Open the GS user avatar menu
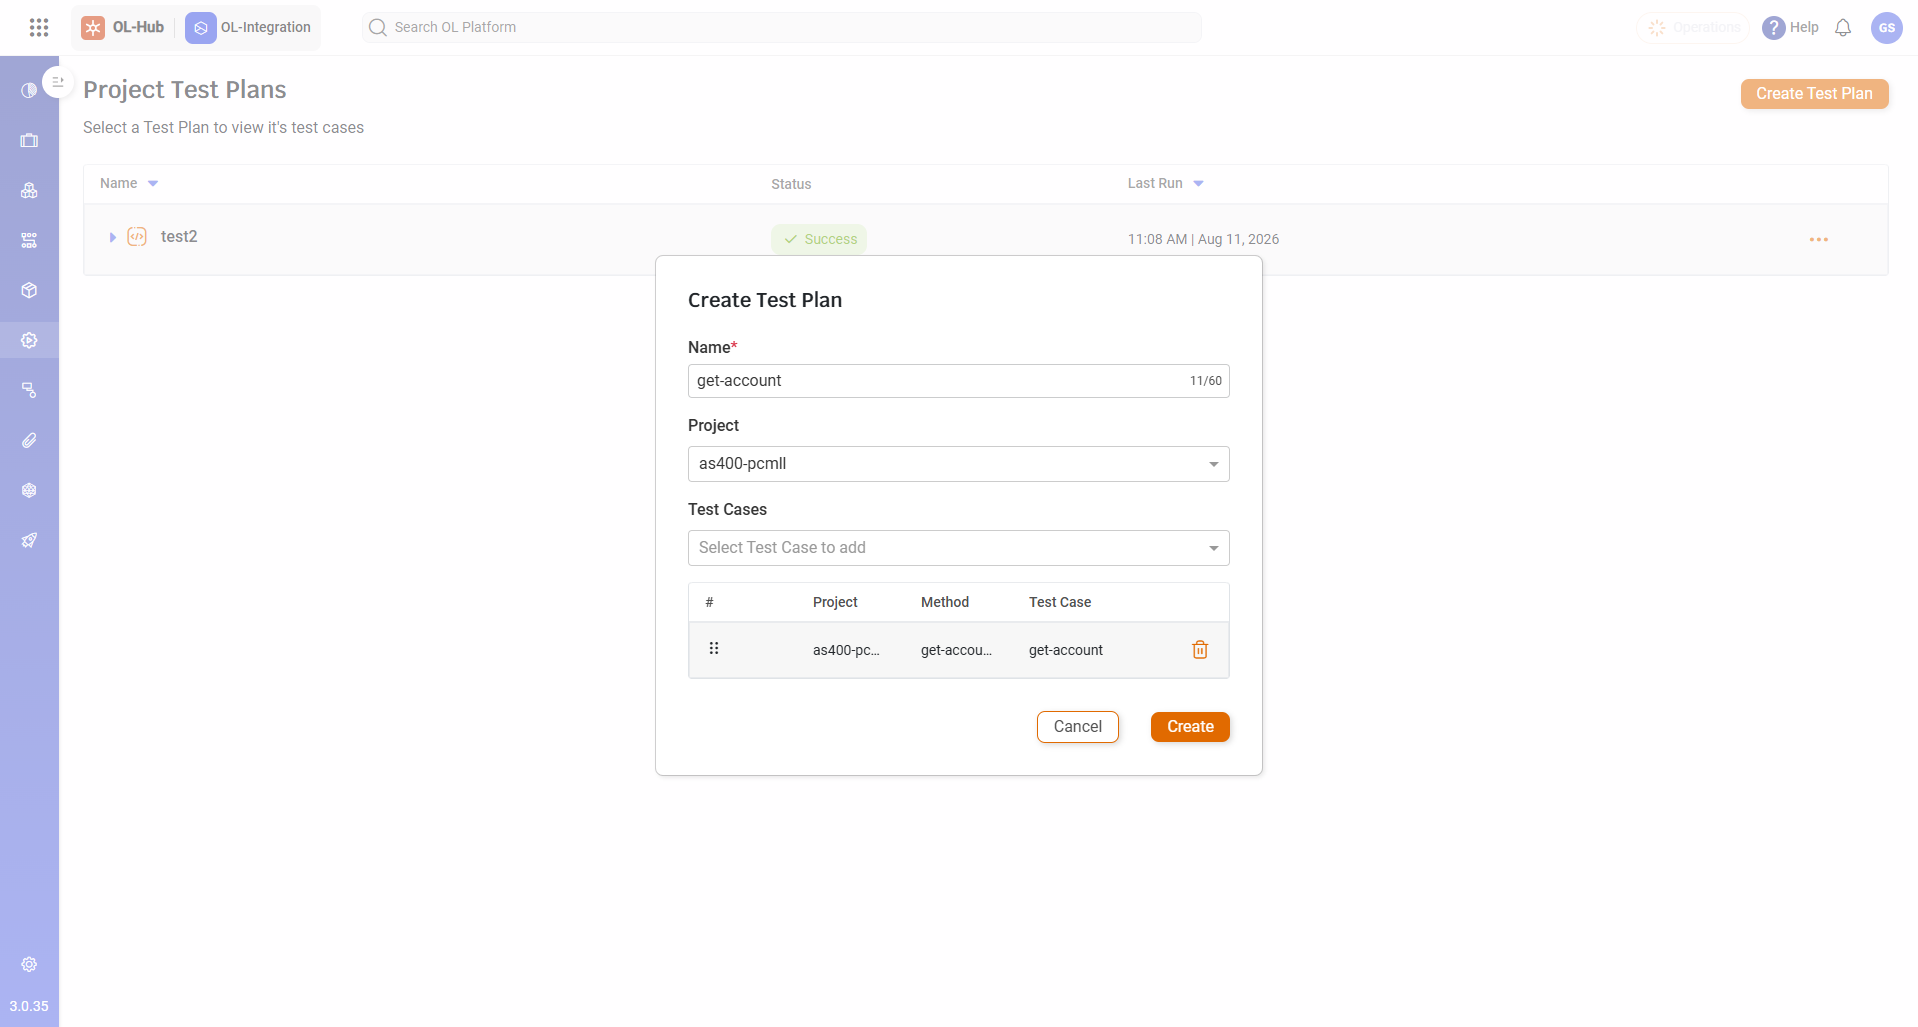 (1886, 28)
